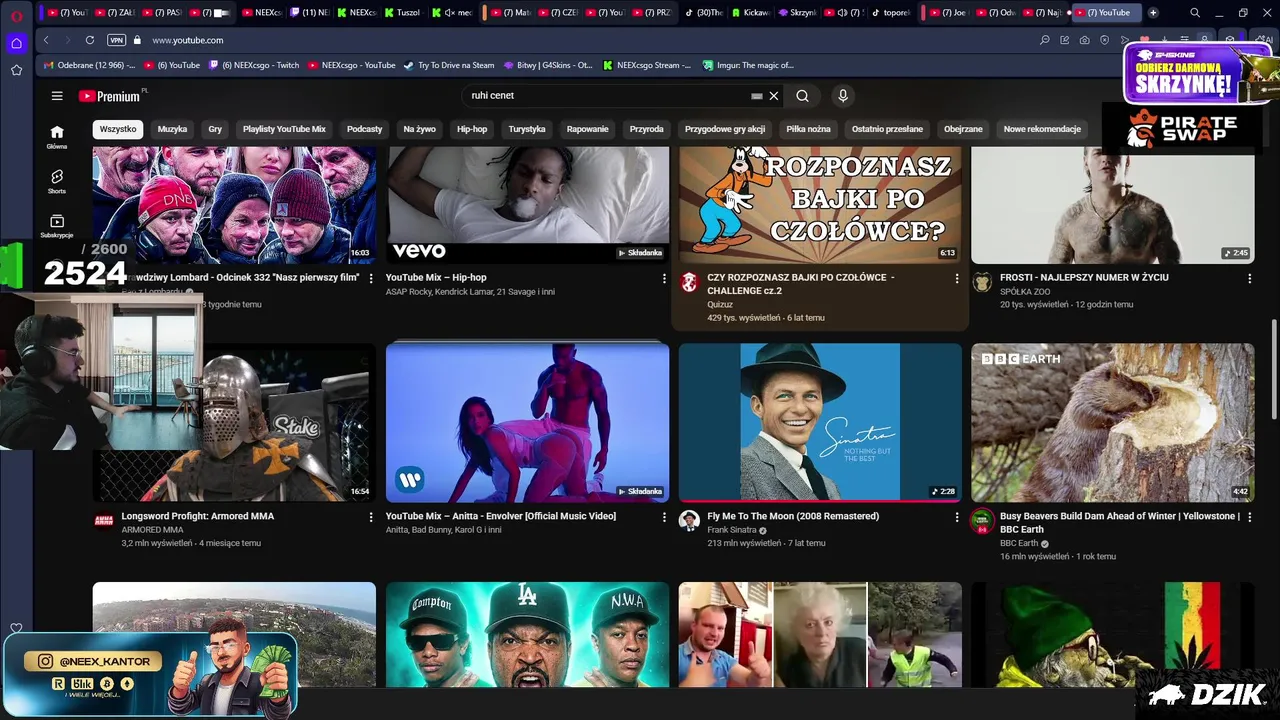The height and width of the screenshot is (720, 1280).
Task: Click the snapshot camera icon in address bar
Action: tap(1085, 40)
